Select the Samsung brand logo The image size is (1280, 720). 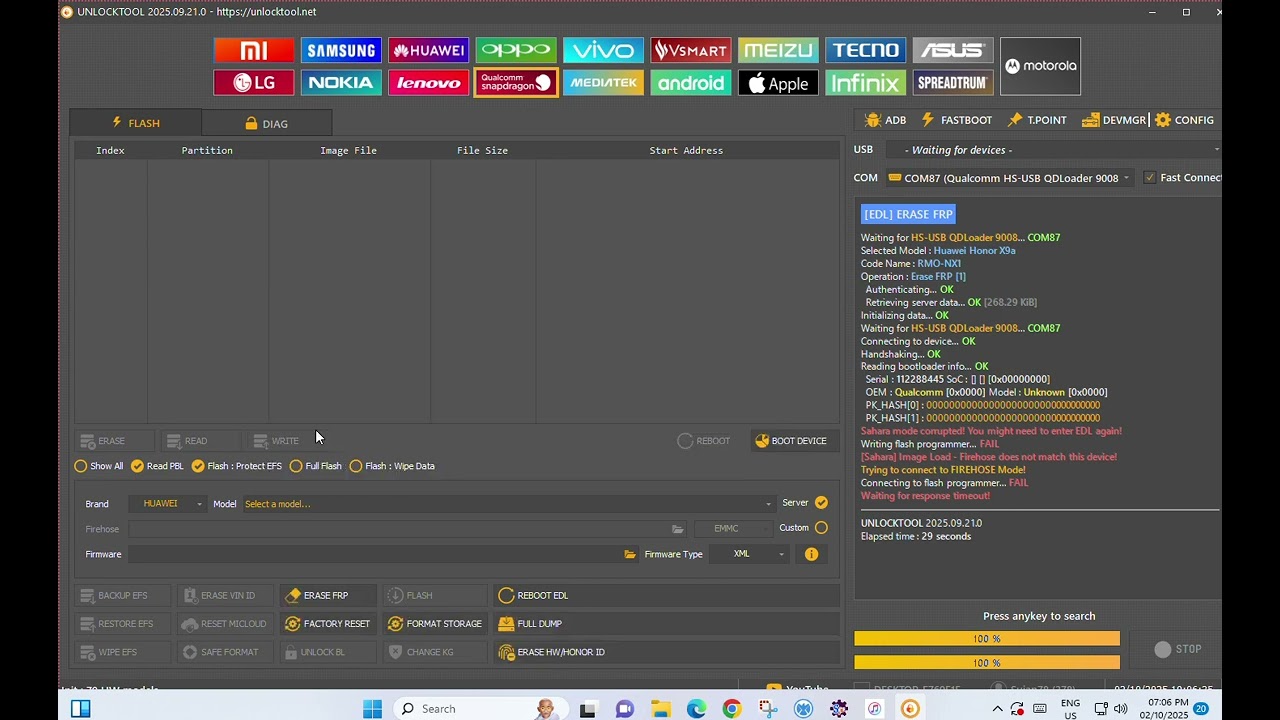[x=341, y=50]
